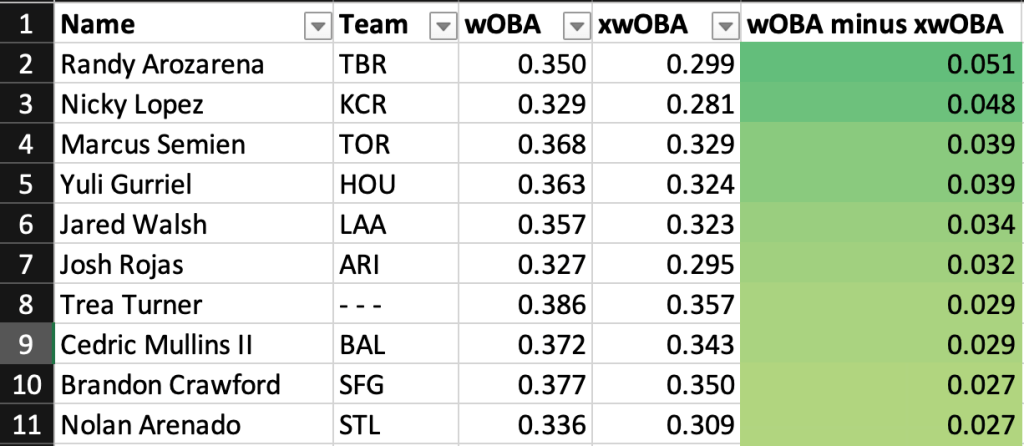The image size is (1024, 446).
Task: Open the Team column filter dropdown
Action: tap(441, 25)
